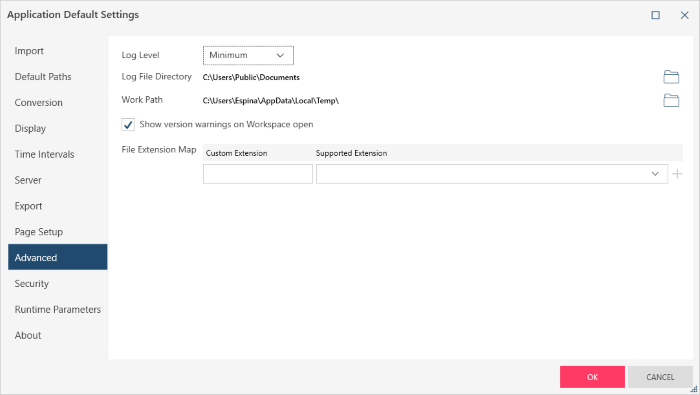
Task: Maximize the Application Default Settings window
Action: 655,15
